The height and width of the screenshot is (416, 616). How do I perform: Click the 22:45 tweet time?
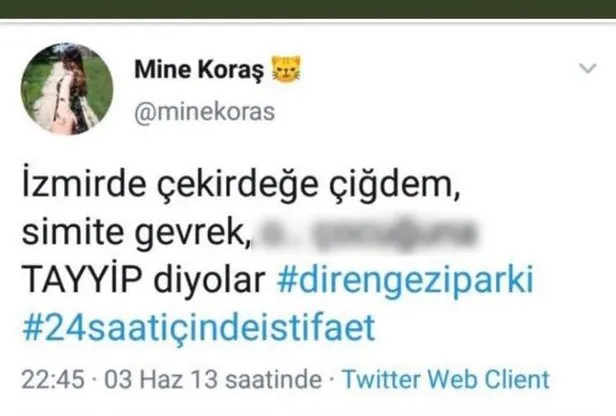point(53,380)
